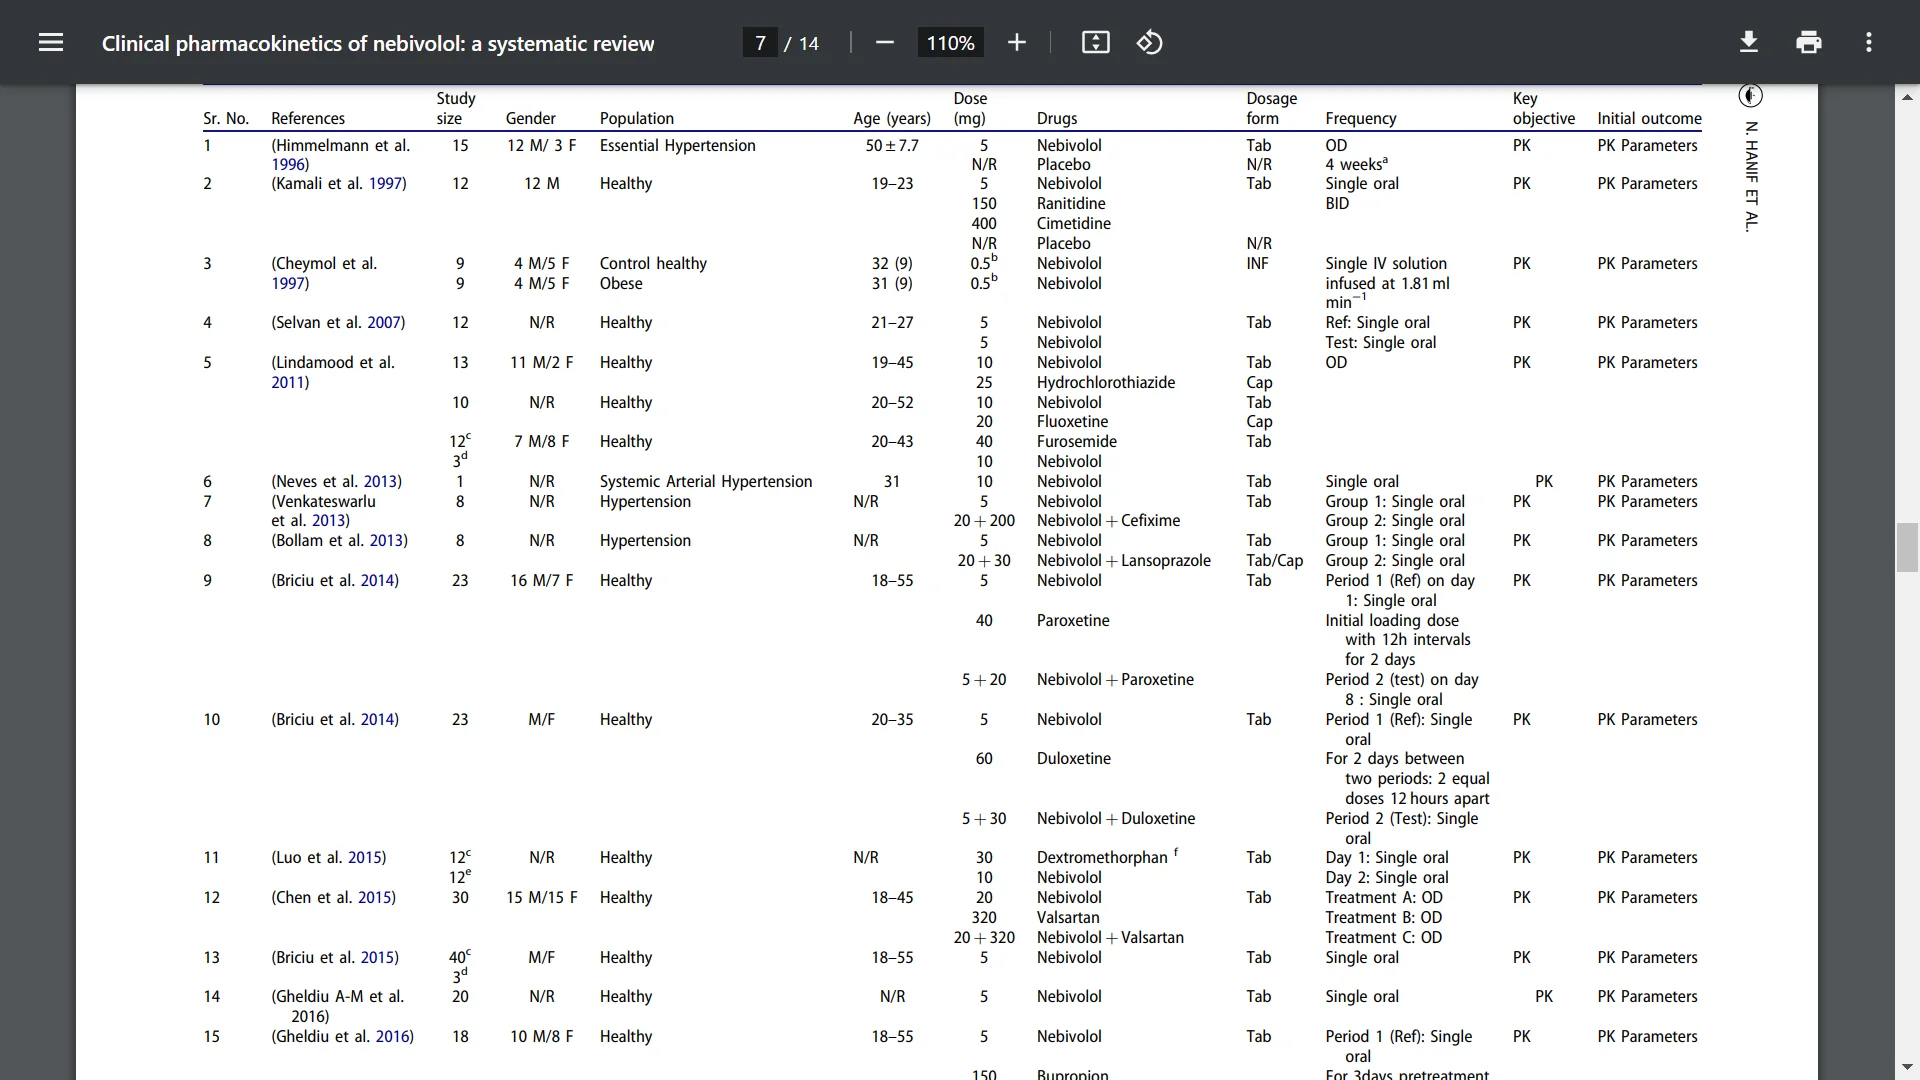Follow the Bollam et al. 2013 reference
Screen dimensions: 1920x1080
(387, 541)
